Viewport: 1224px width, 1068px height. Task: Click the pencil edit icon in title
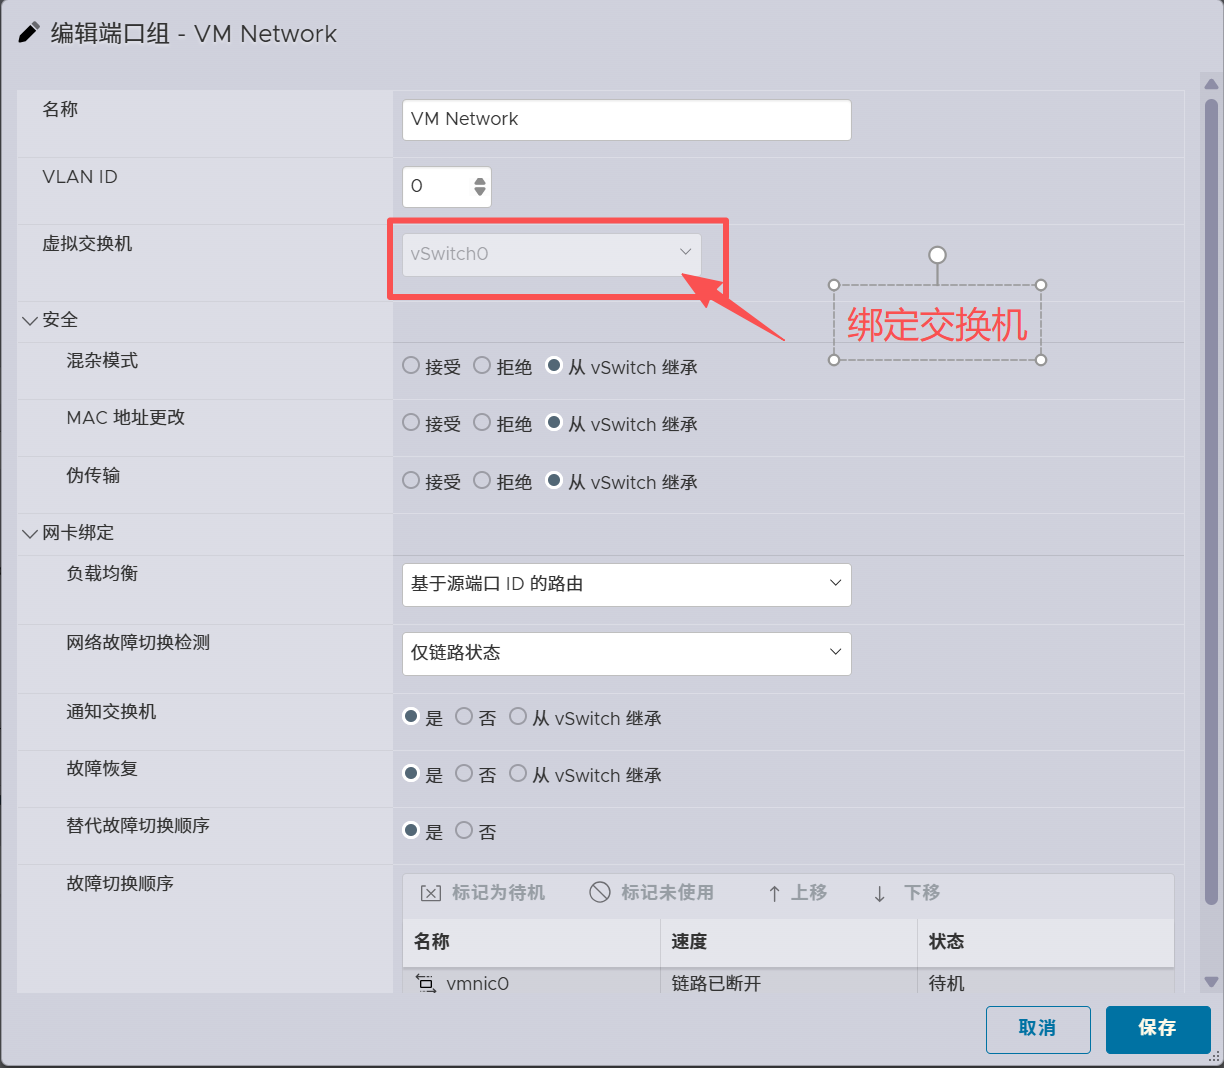[30, 33]
